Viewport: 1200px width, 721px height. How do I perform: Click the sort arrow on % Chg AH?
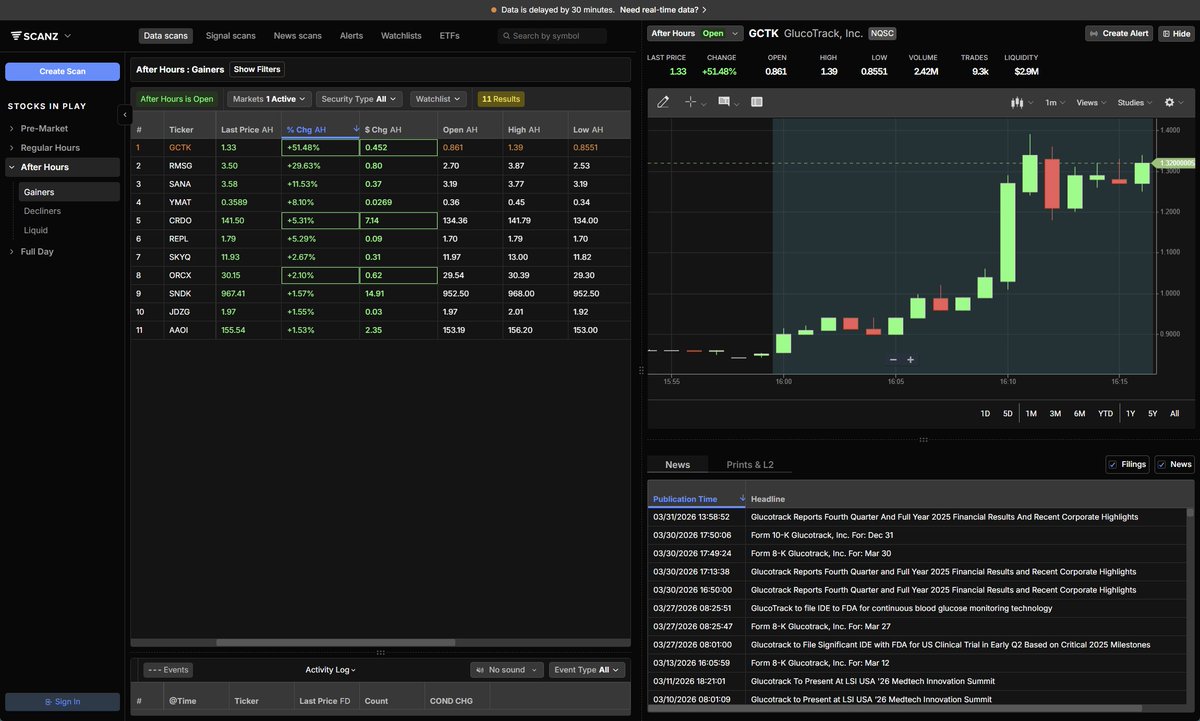(356, 129)
